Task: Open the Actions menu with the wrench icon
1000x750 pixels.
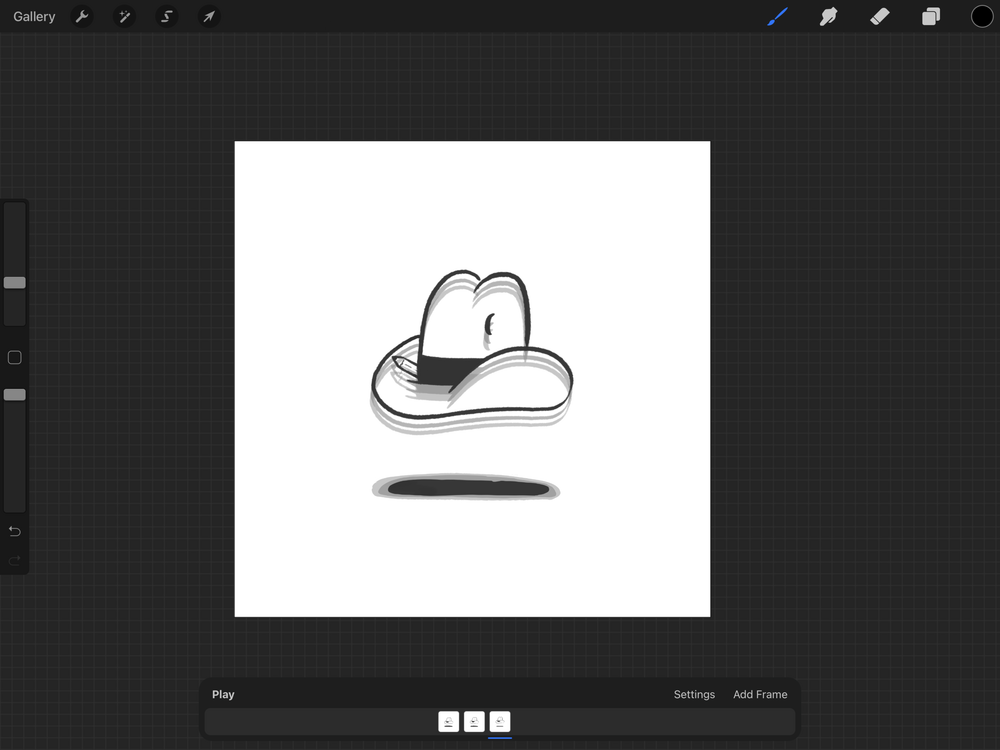Action: pos(82,16)
